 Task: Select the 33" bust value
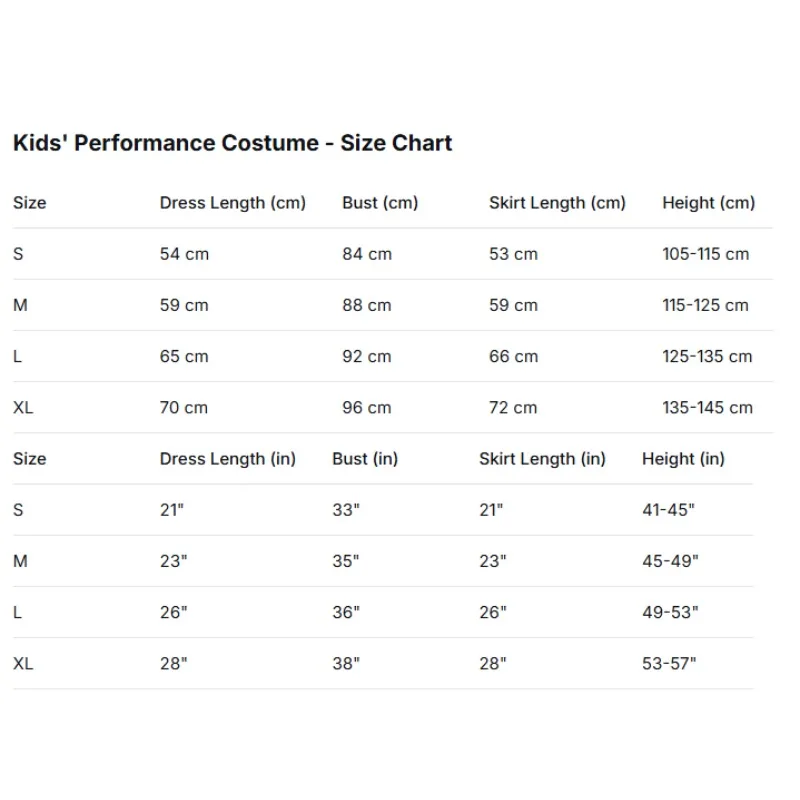pyautogui.click(x=346, y=510)
